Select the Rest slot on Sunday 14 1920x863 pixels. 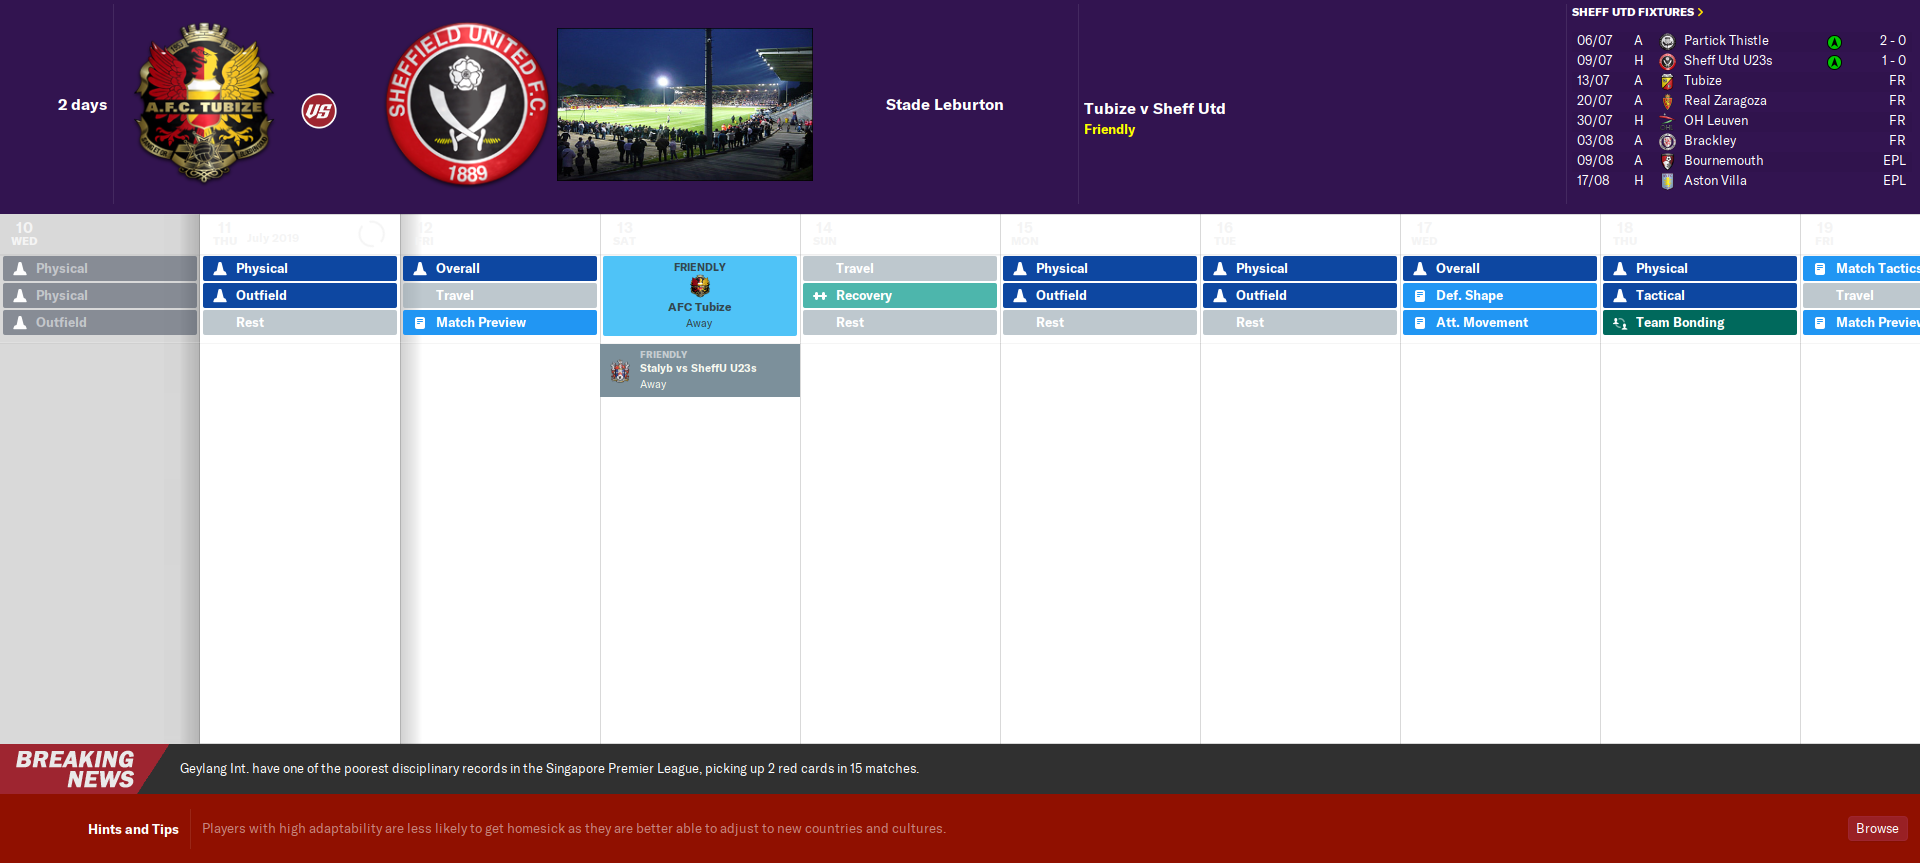click(x=900, y=323)
